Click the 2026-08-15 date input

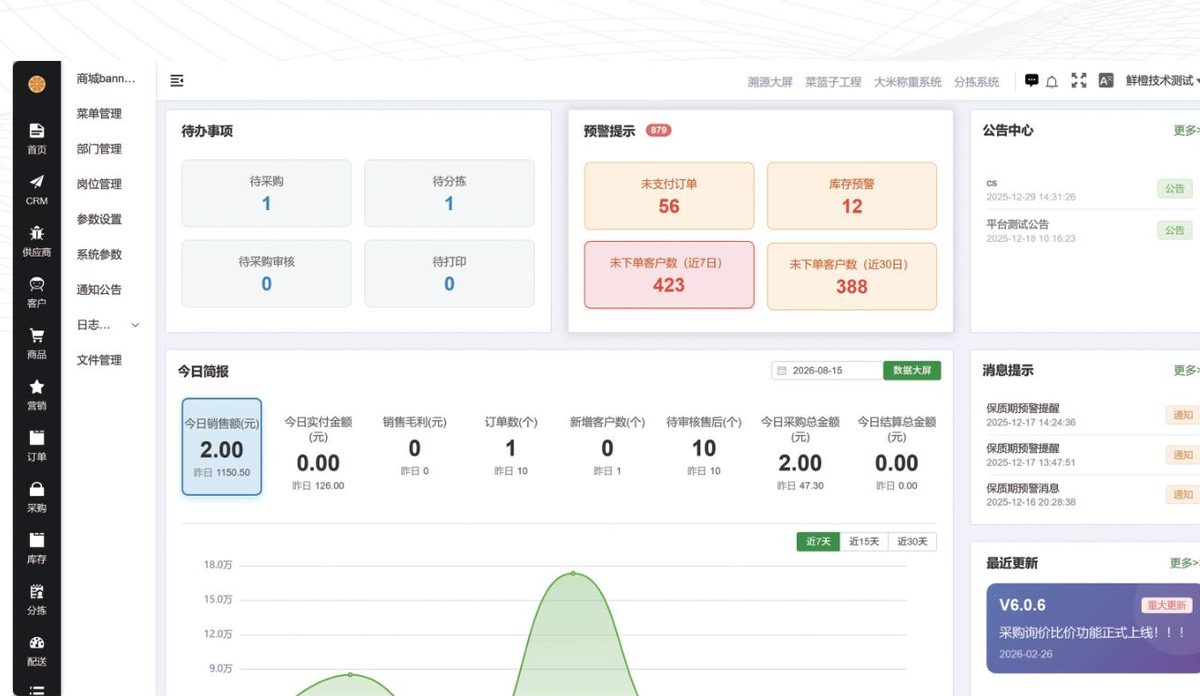click(x=827, y=370)
